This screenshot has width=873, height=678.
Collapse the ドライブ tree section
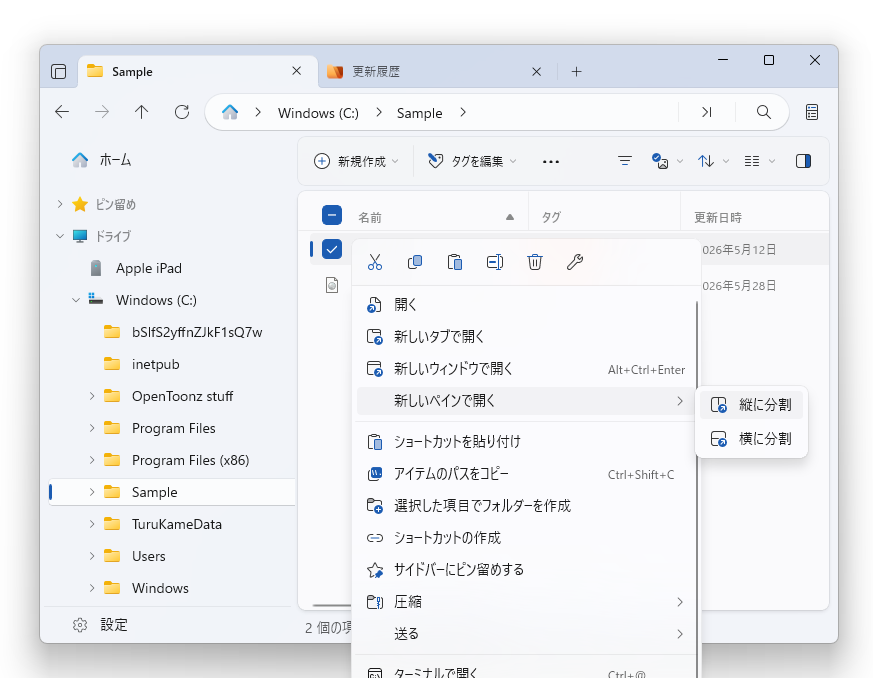(60, 236)
